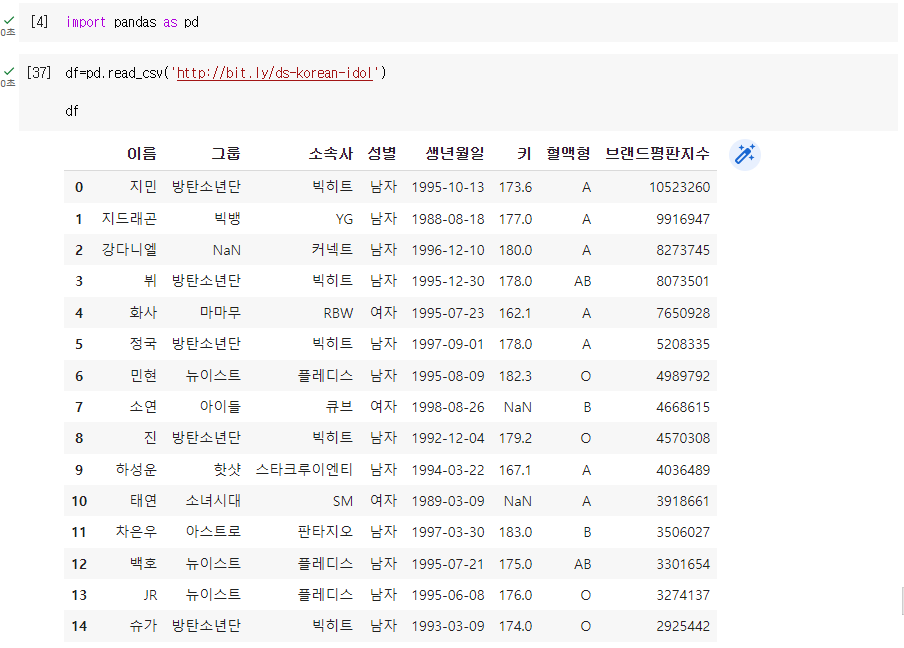Image resolution: width=904 pixels, height=648 pixels.
Task: Select the group cell 마마무
Action: click(x=220, y=312)
